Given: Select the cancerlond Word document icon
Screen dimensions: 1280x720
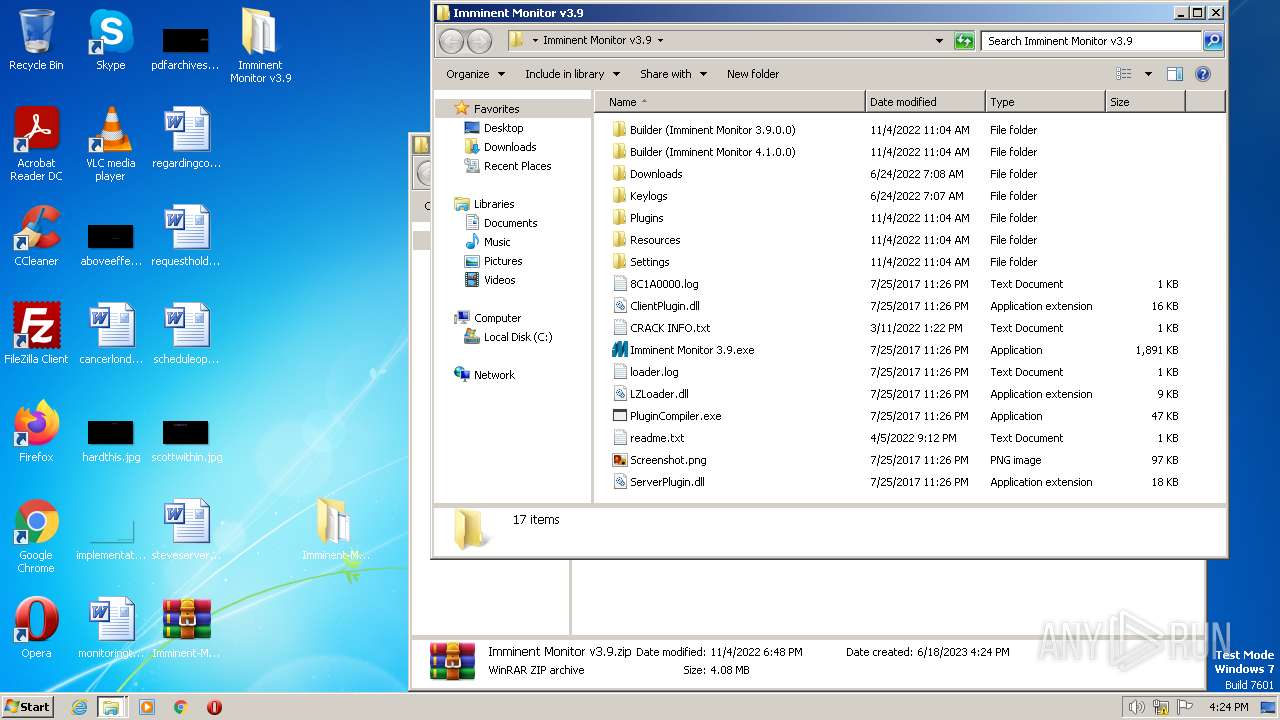Looking at the screenshot, I should [x=111, y=334].
